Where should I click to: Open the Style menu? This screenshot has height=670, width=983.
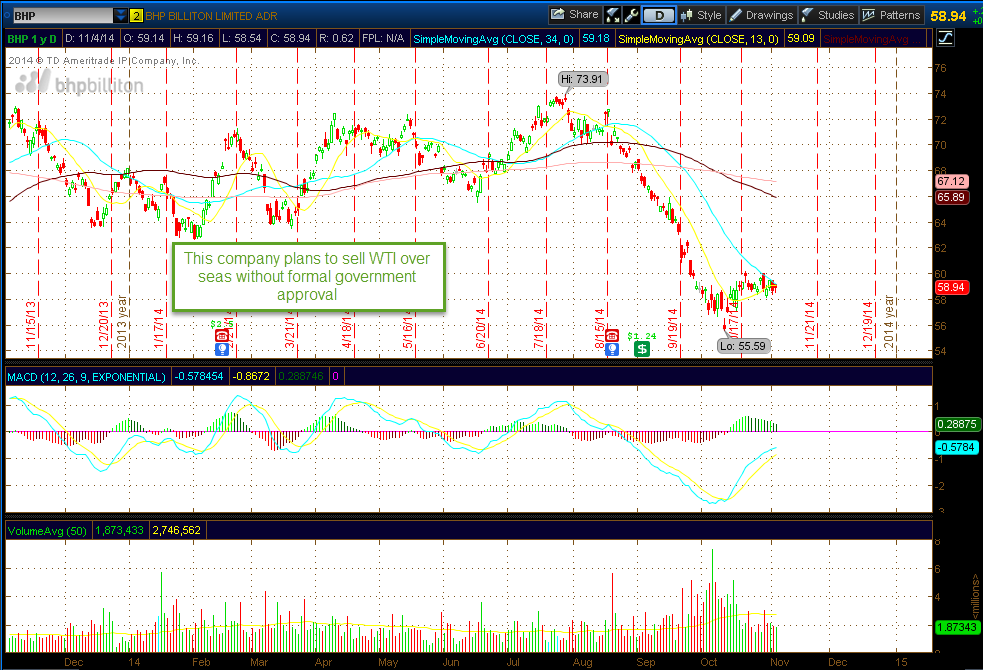click(701, 15)
